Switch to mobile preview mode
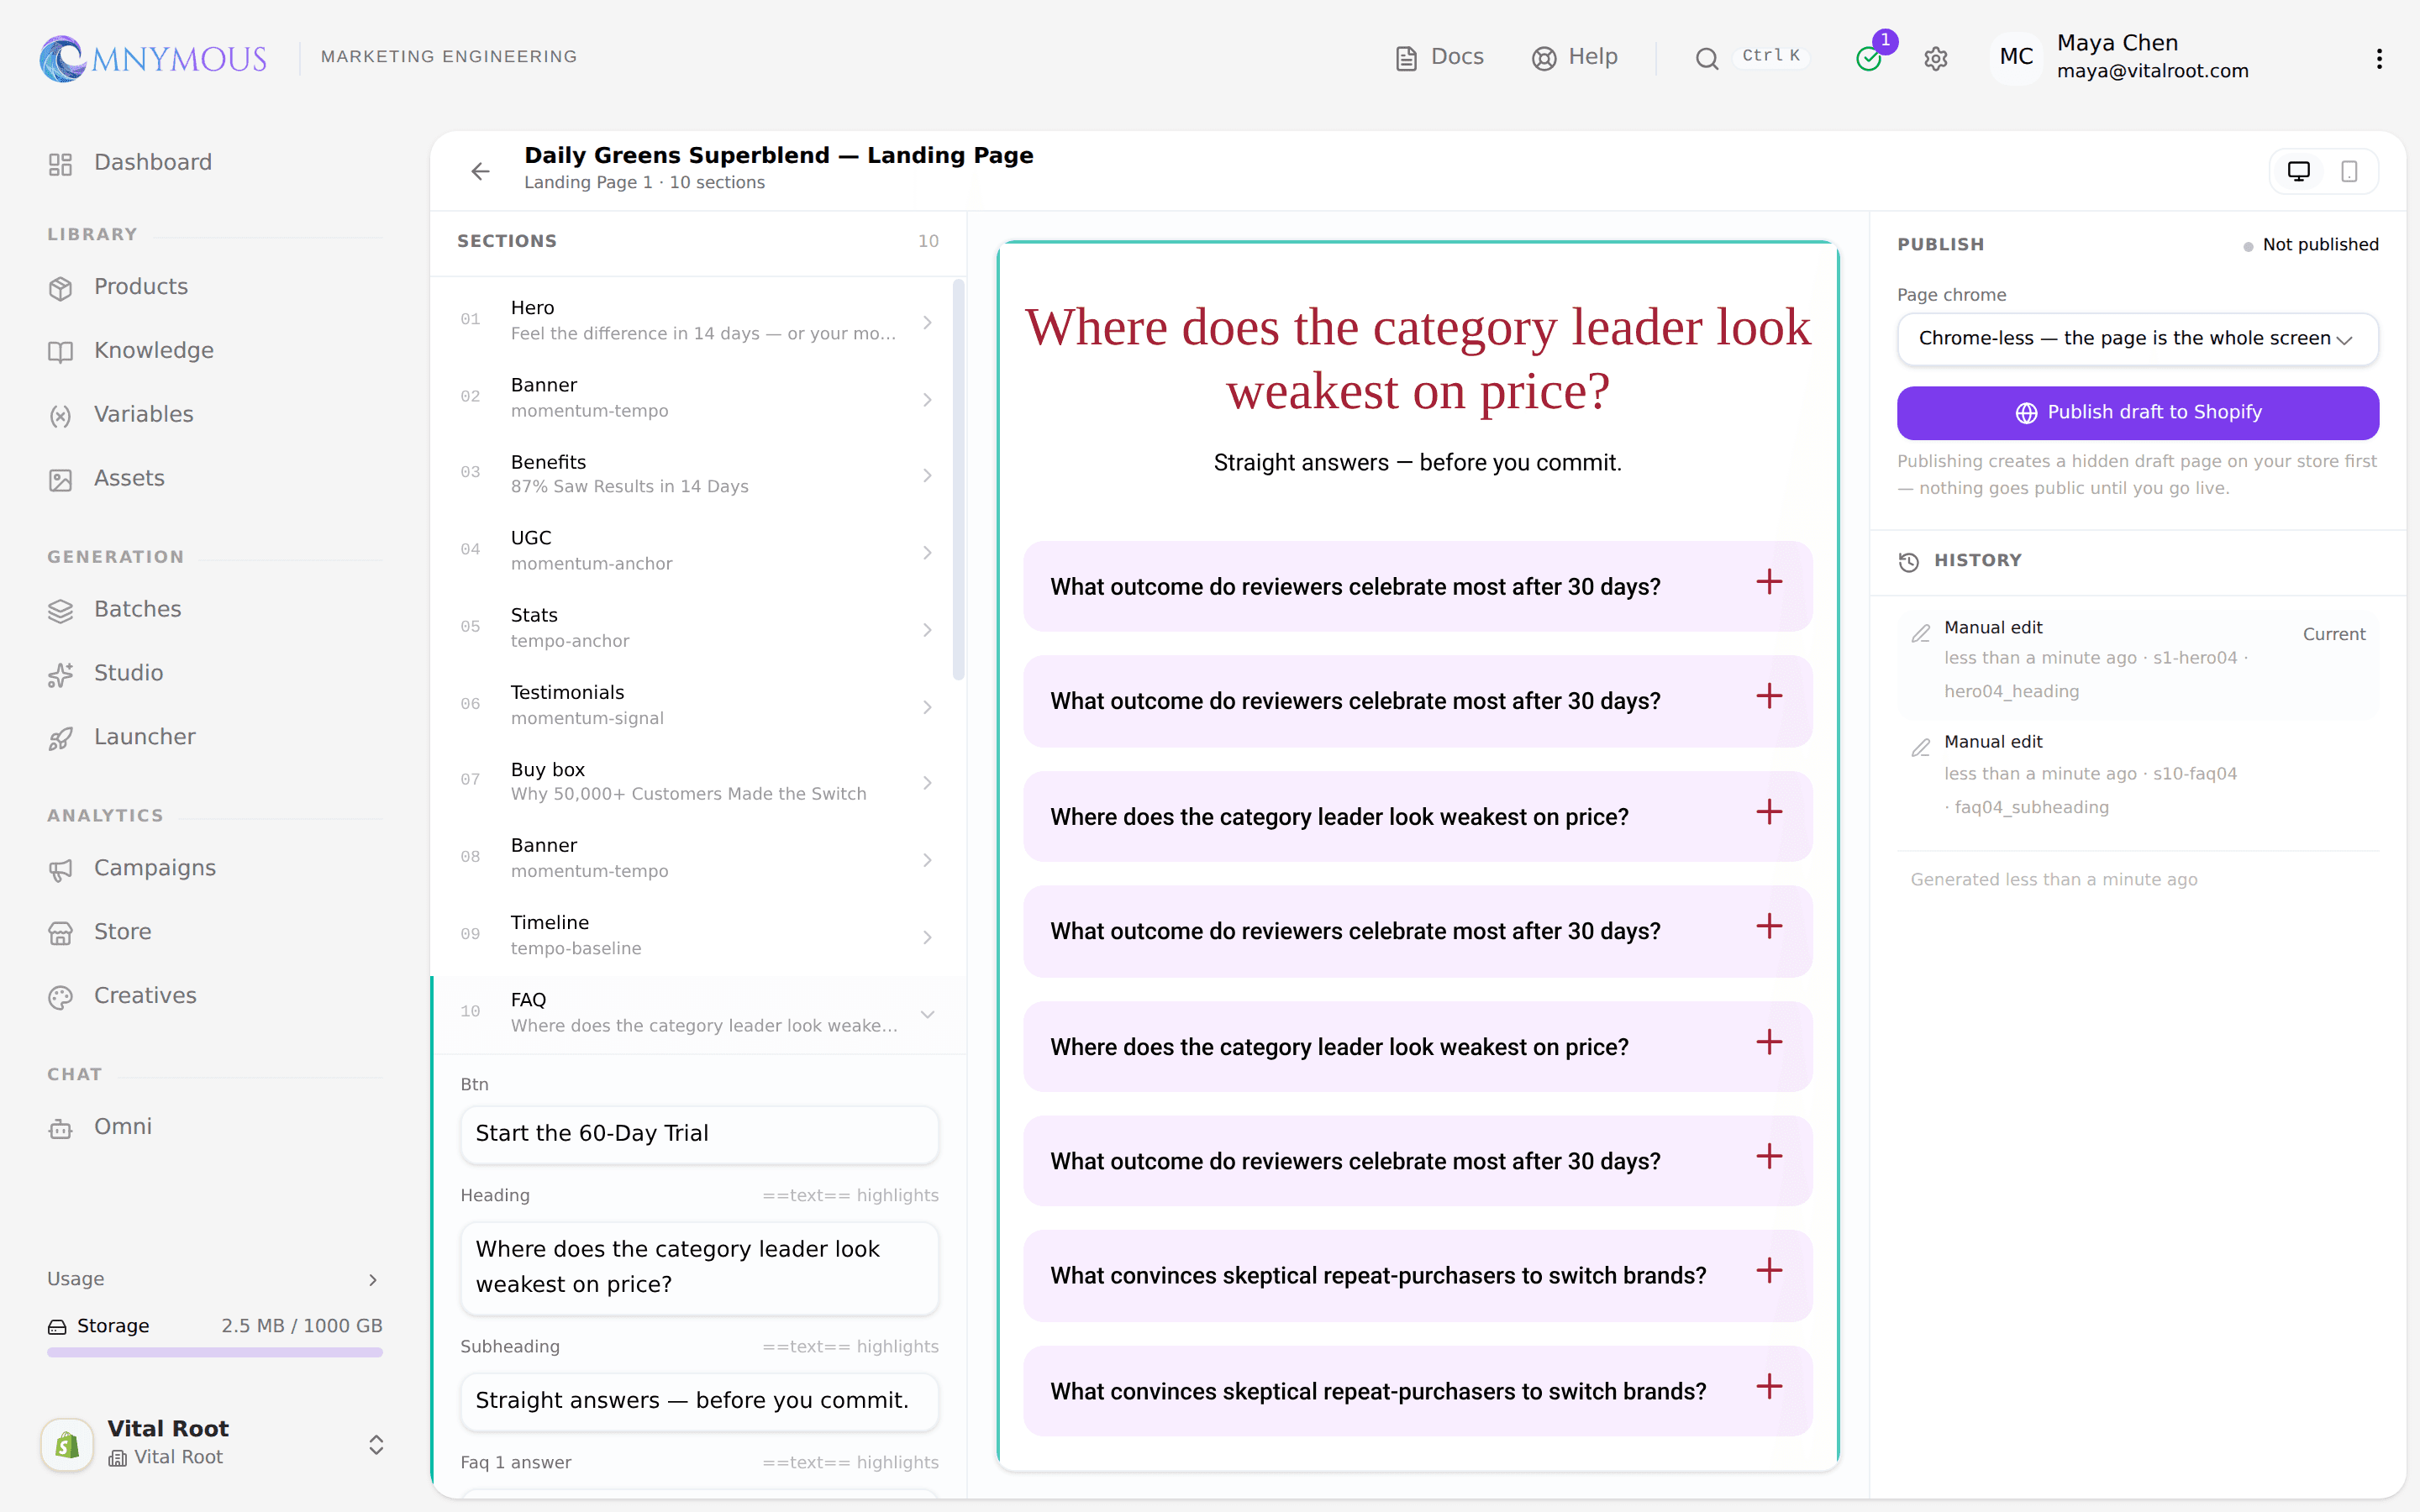2420x1512 pixels. (2349, 171)
